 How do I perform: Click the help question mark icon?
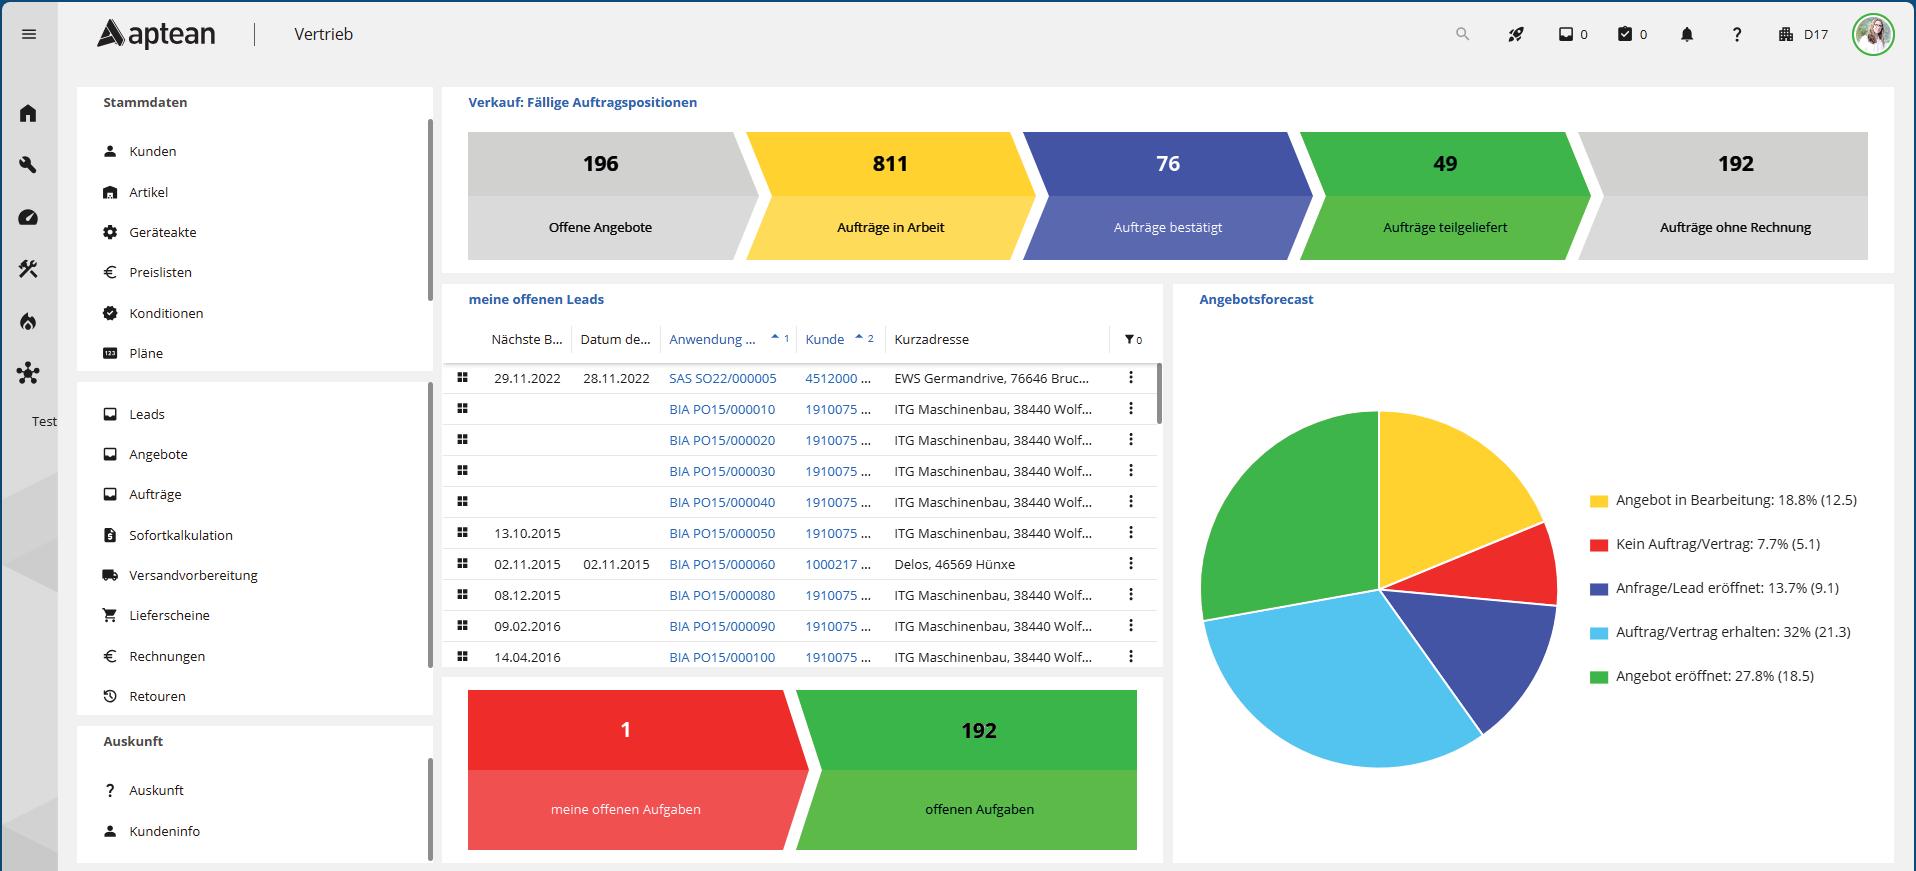(1737, 34)
